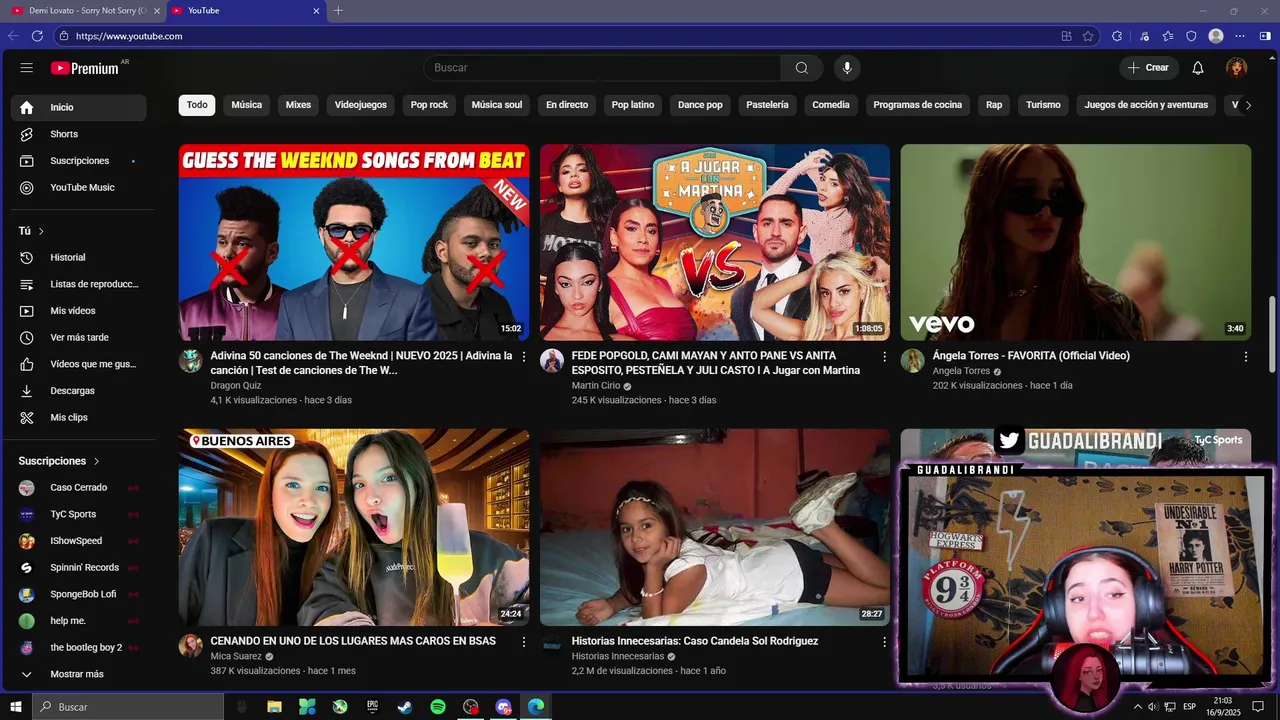Screen dimensions: 1280x720
Task: Open the notifications bell
Action: coord(1198,68)
